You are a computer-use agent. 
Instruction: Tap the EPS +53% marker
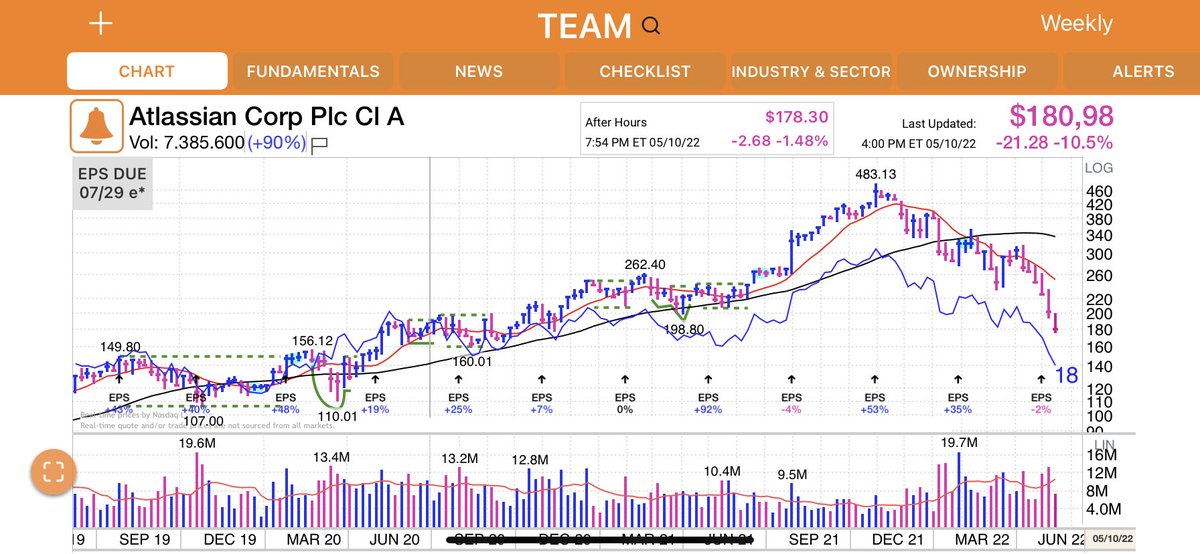[875, 403]
